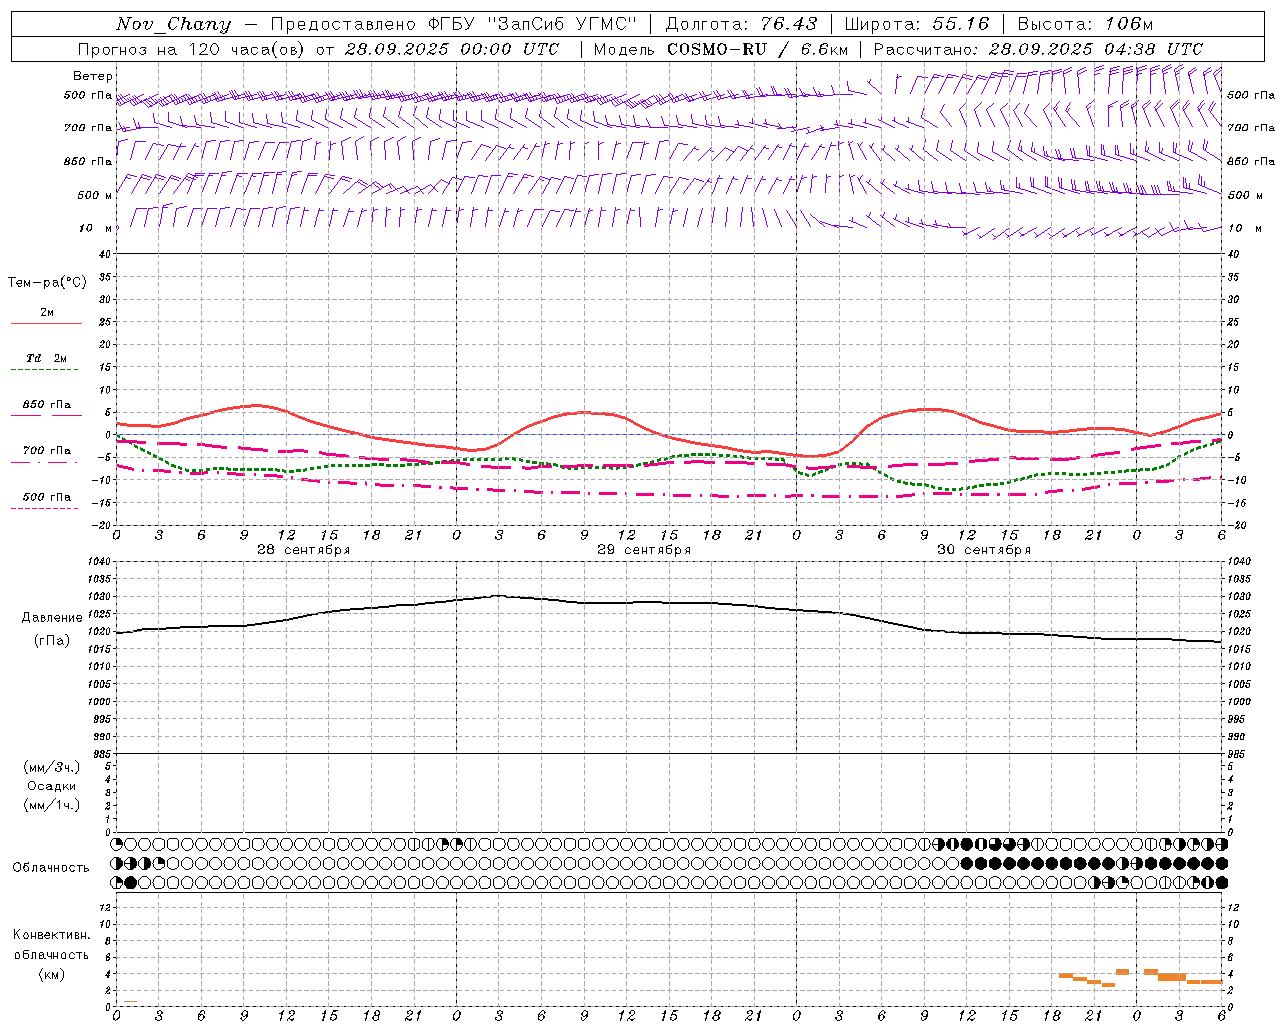Click the "Высота: 106м" header value

[x=1085, y=24]
